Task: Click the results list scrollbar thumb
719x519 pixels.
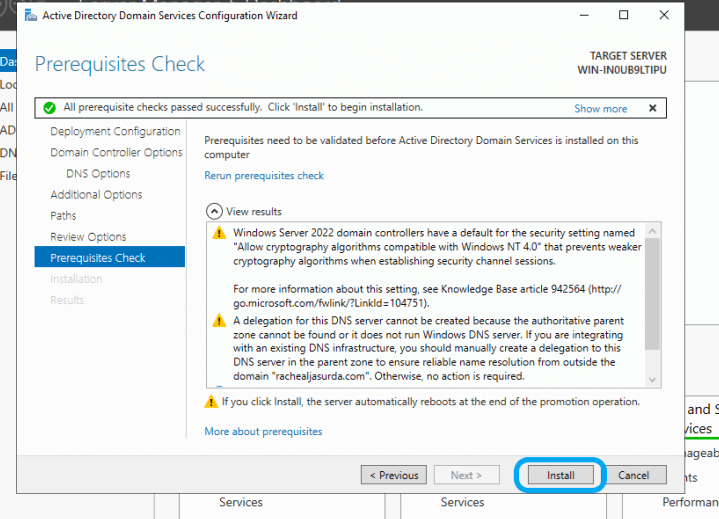Action: [652, 293]
